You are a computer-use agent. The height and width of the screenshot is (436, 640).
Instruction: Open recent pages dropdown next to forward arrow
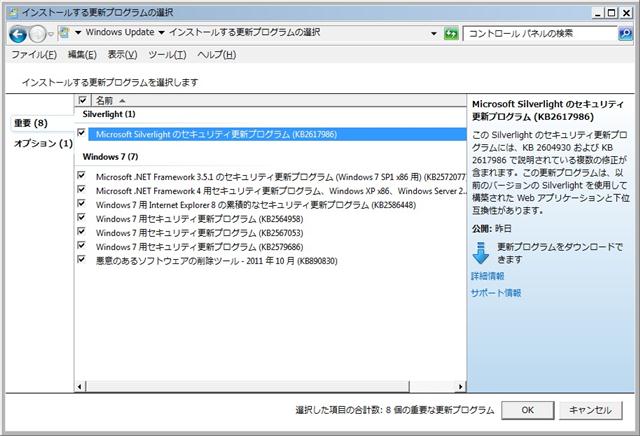click(x=51, y=35)
